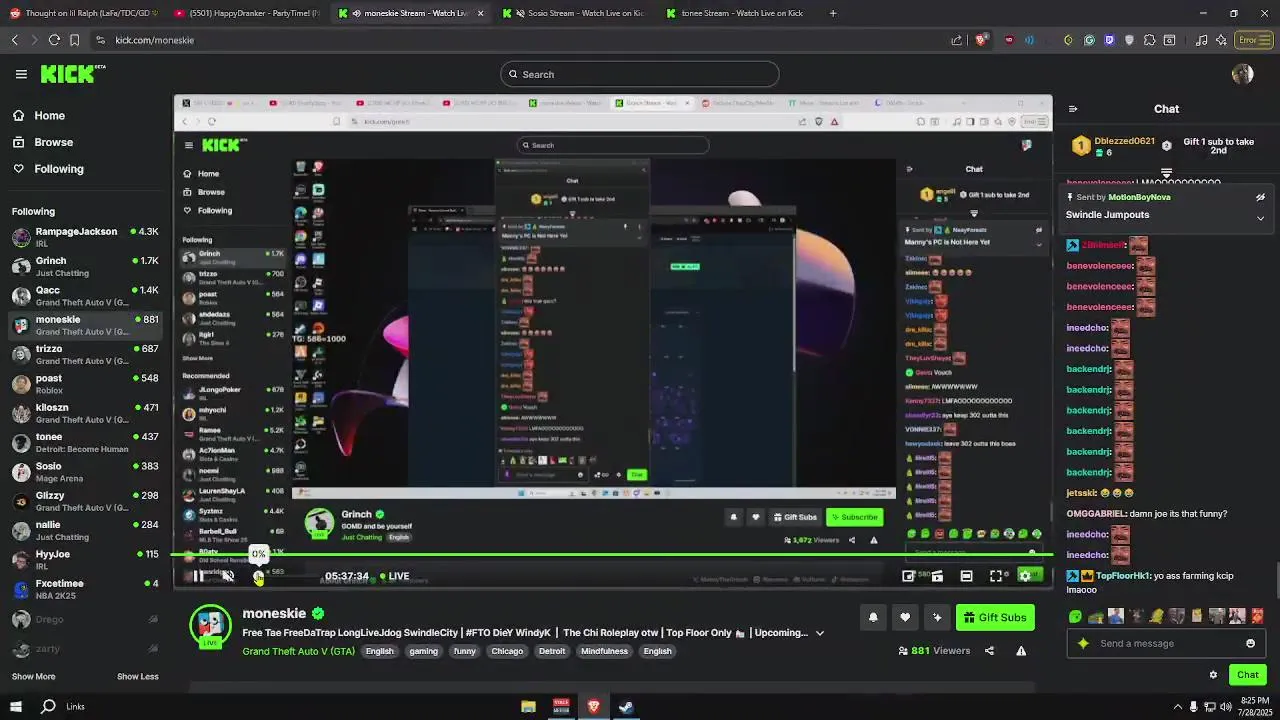This screenshot has height=720, width=1280.
Task: Hide the pinned message
Action: coord(1260,197)
